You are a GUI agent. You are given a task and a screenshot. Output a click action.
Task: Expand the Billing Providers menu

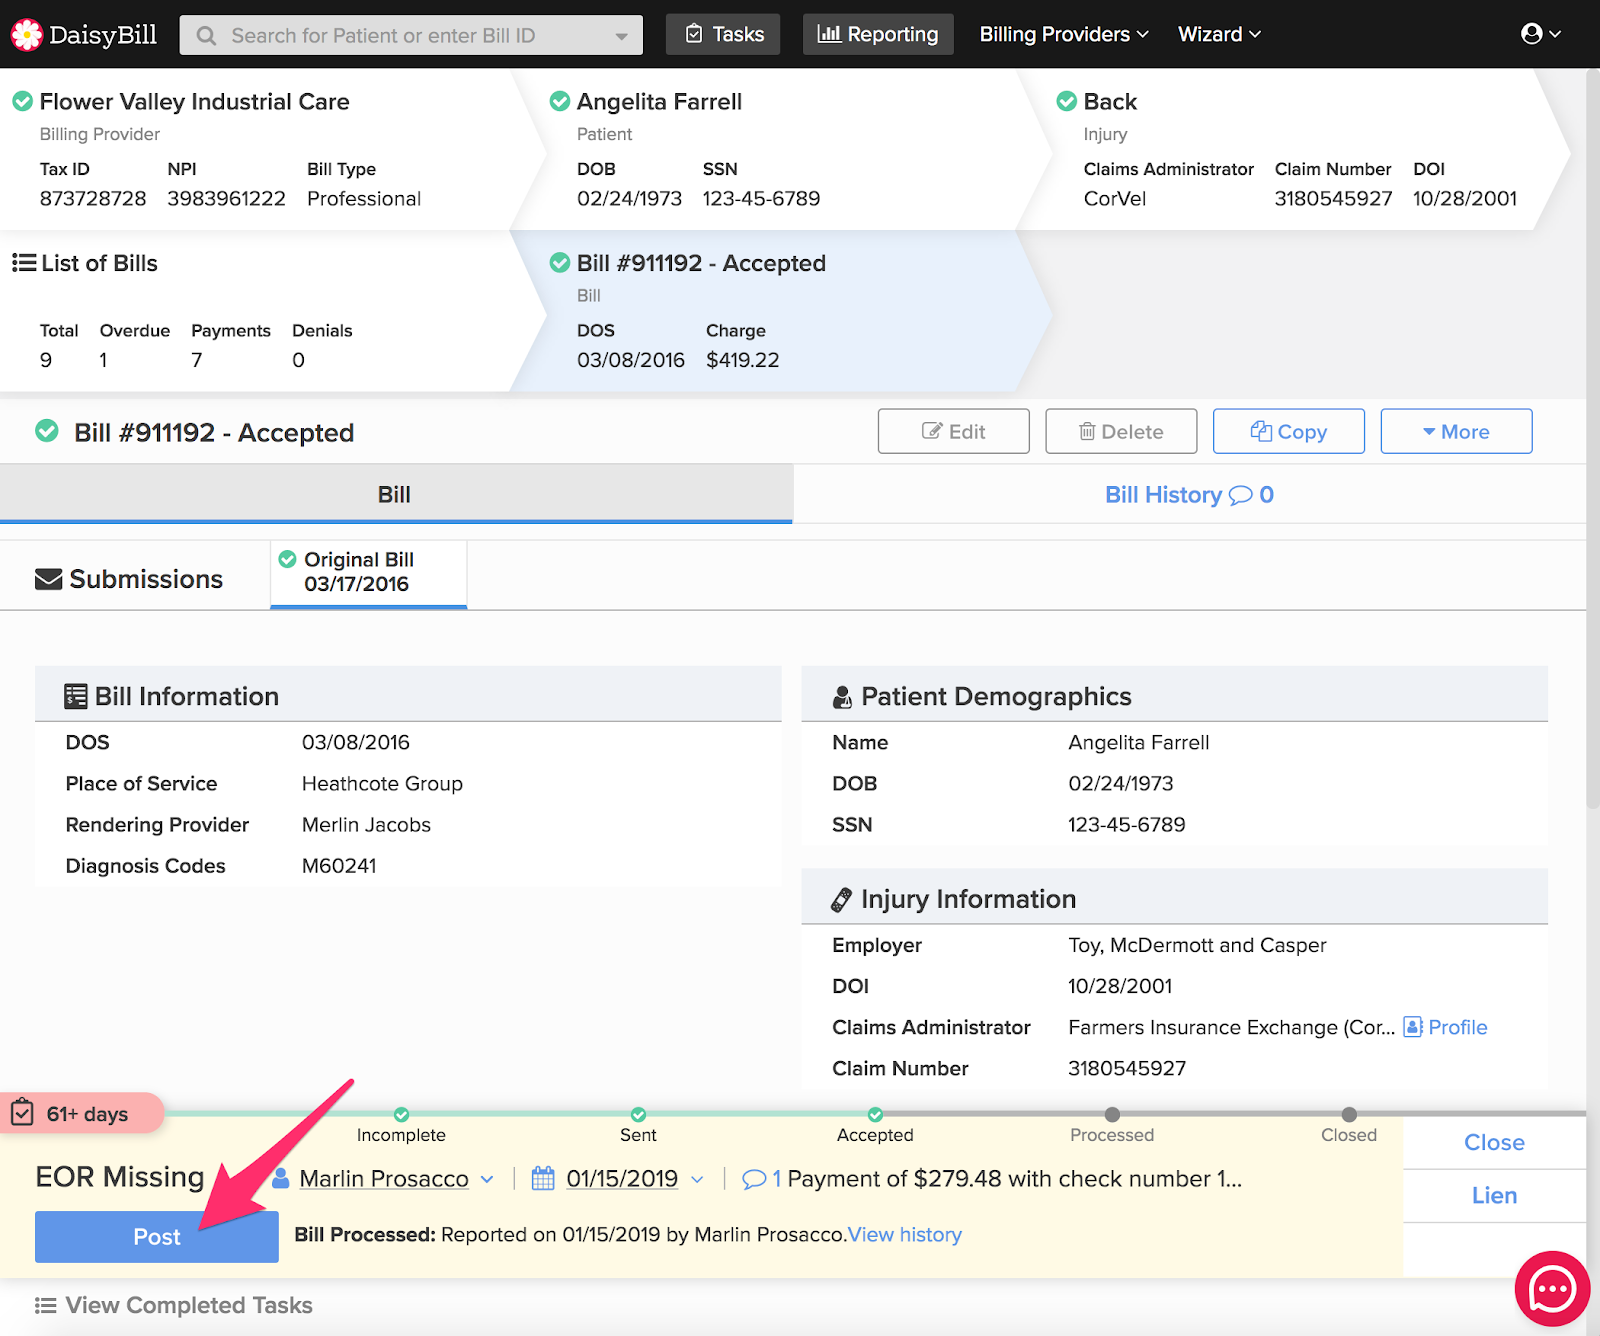point(1064,34)
